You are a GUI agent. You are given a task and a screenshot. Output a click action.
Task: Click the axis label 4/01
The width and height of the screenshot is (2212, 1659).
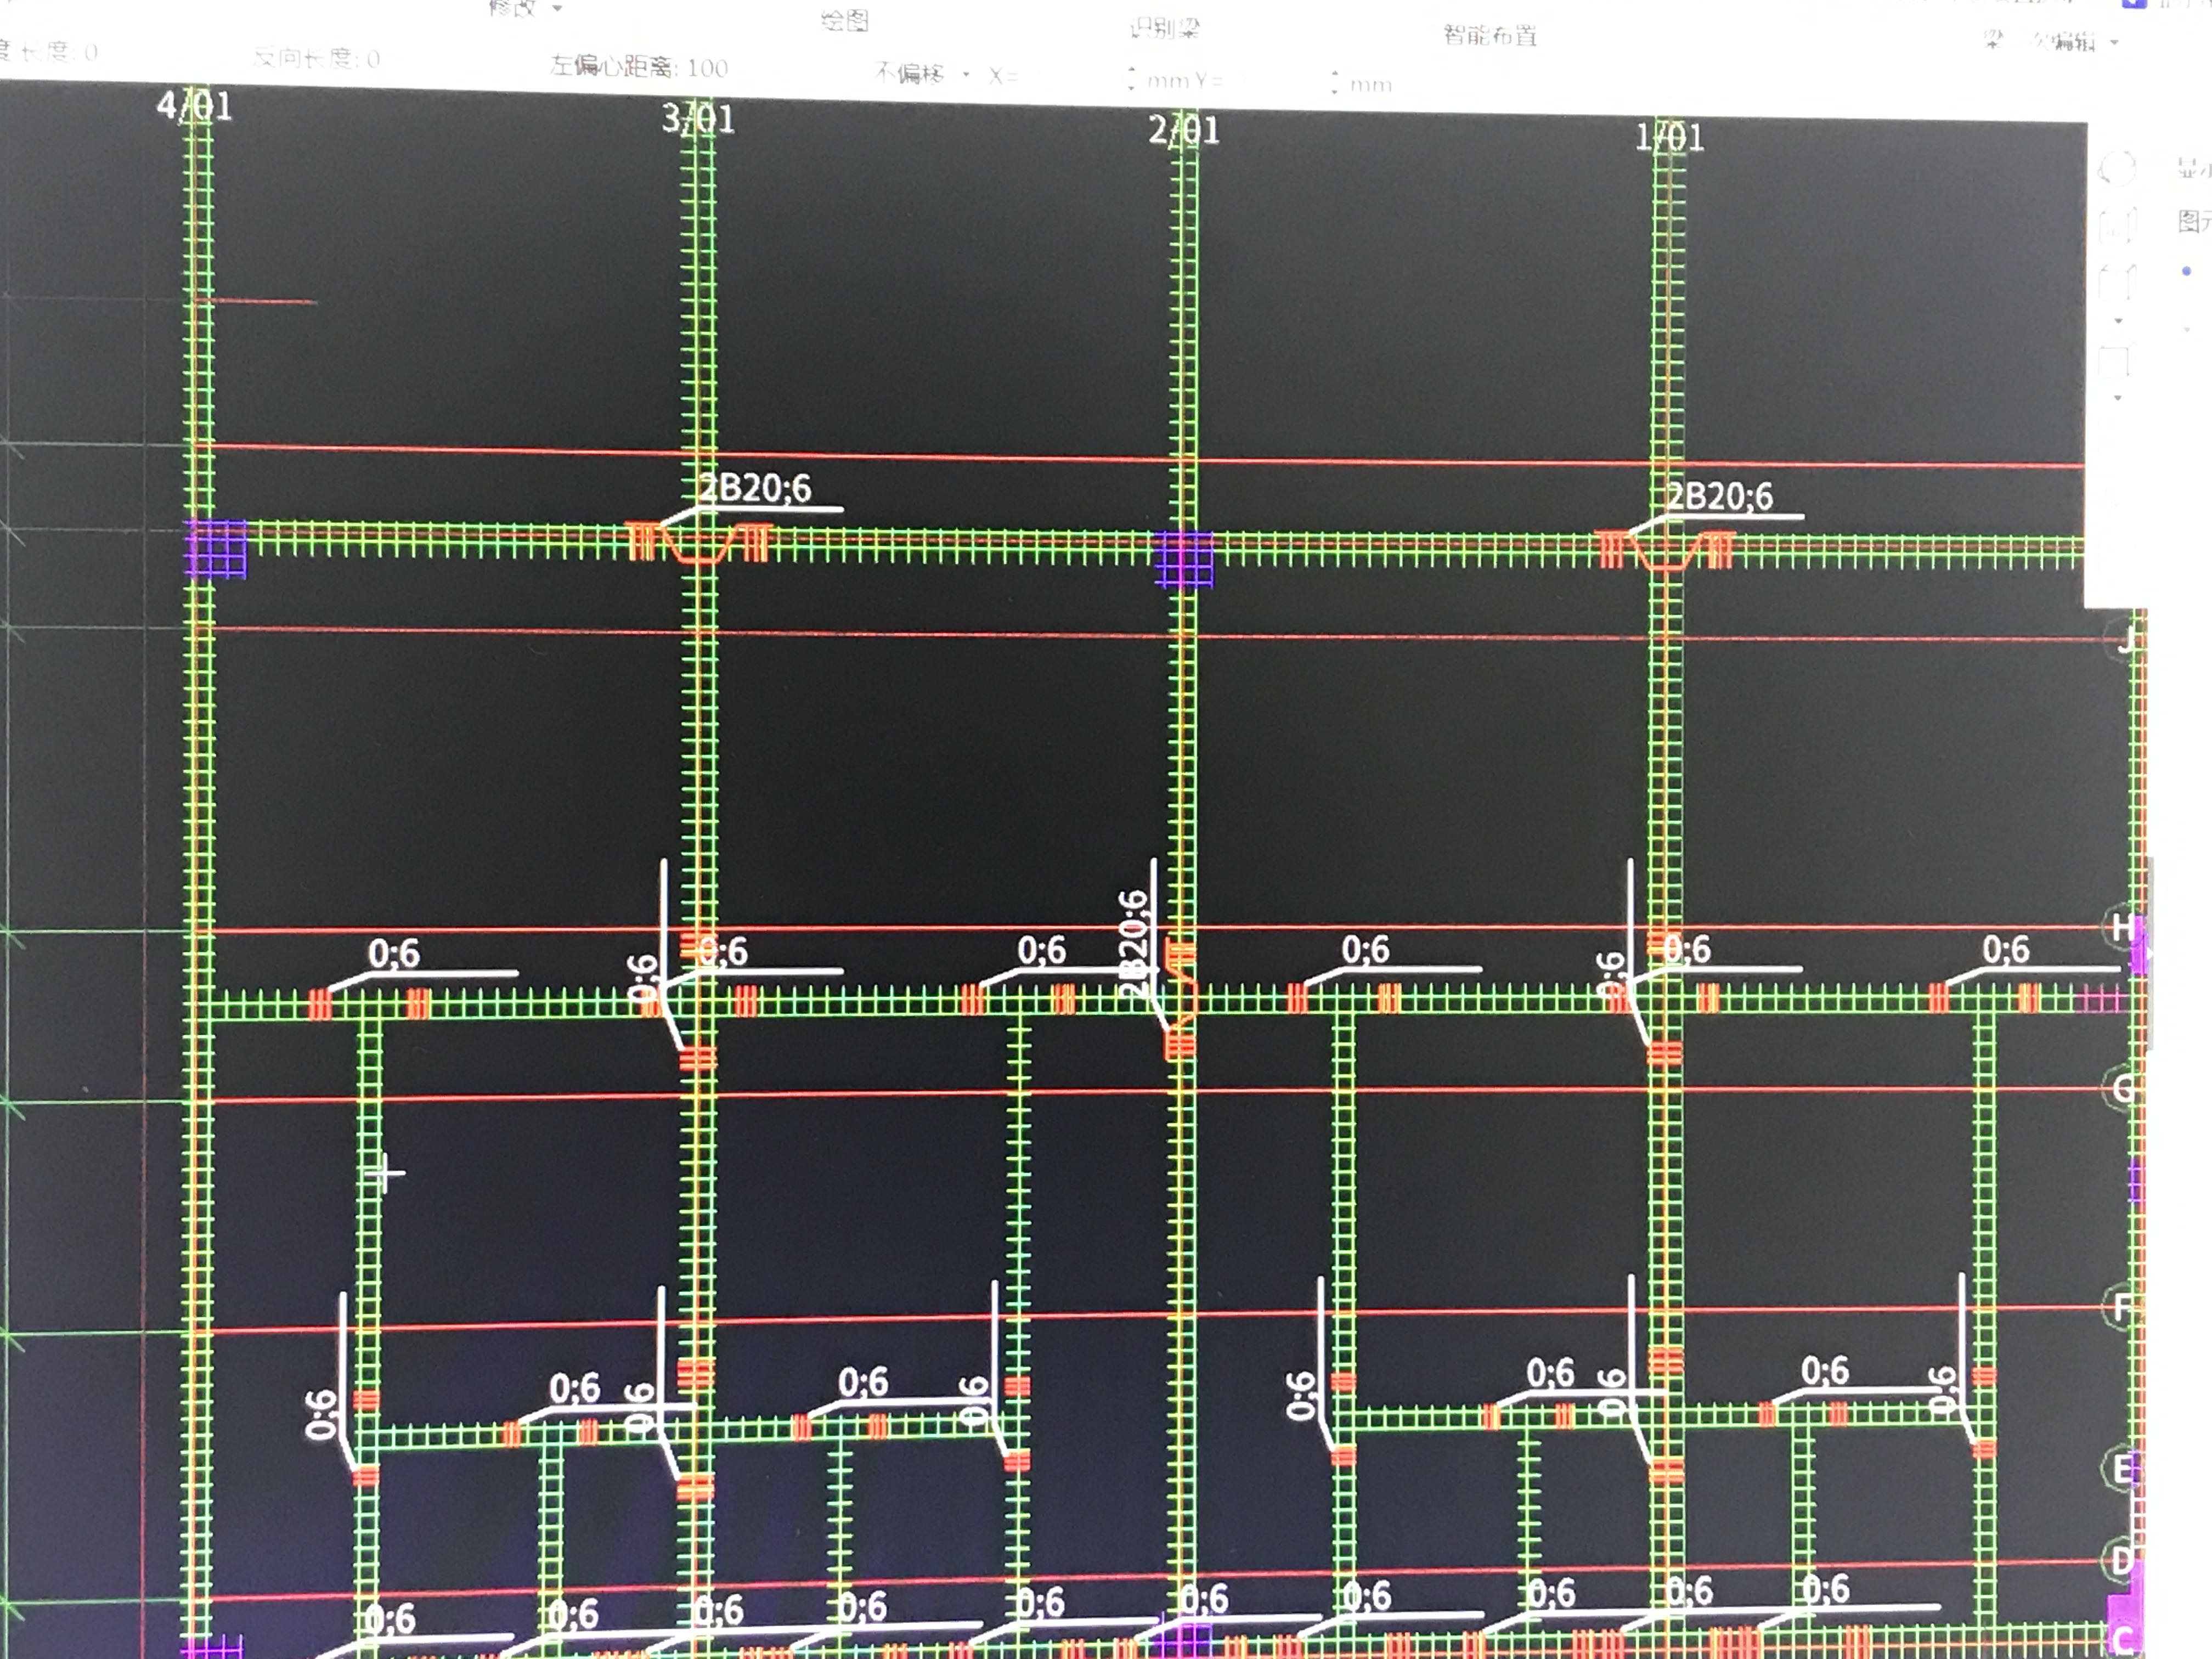click(x=194, y=106)
